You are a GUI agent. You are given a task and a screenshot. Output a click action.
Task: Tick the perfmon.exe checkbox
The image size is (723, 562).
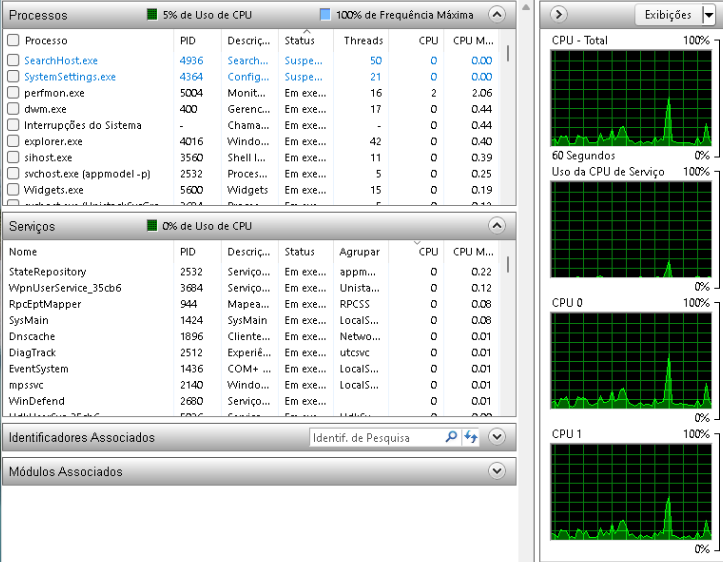(13, 93)
